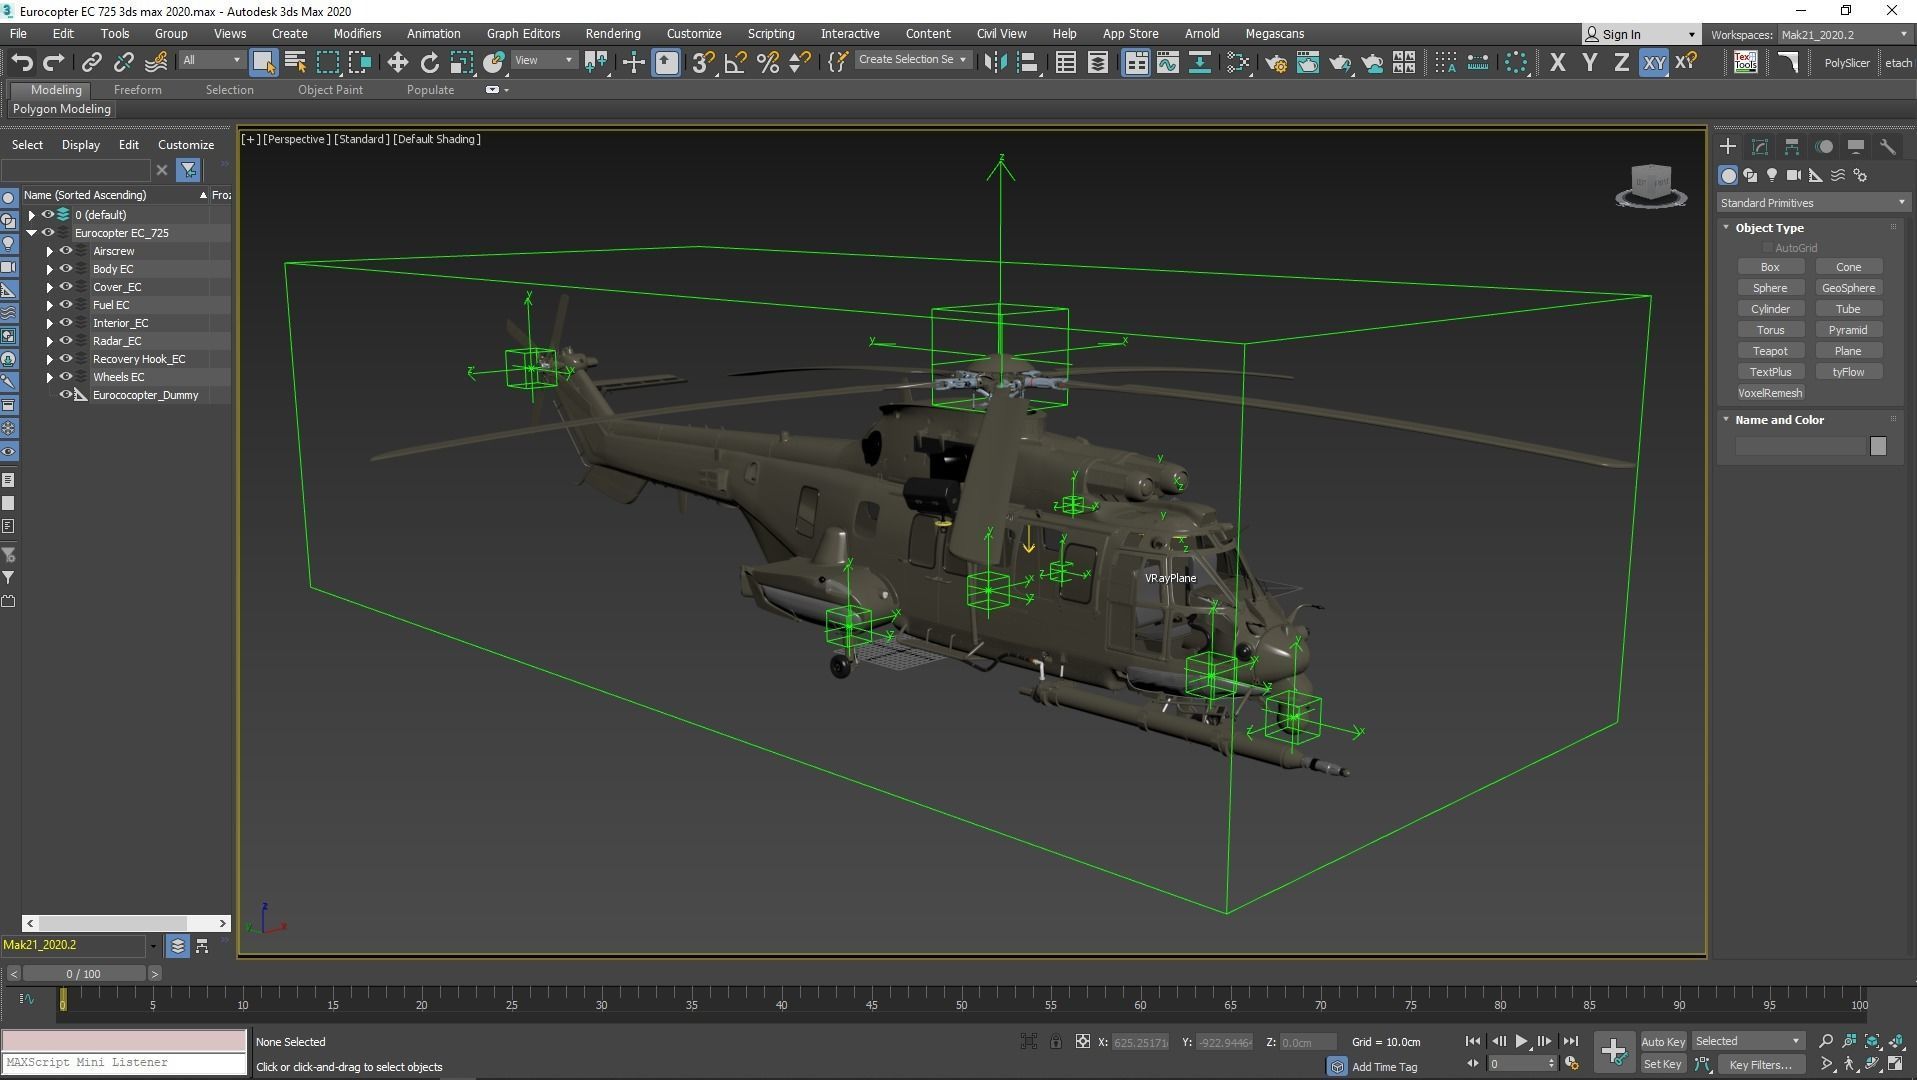This screenshot has height=1080, width=1917.
Task: Hide the Body EC layer
Action: click(66, 269)
